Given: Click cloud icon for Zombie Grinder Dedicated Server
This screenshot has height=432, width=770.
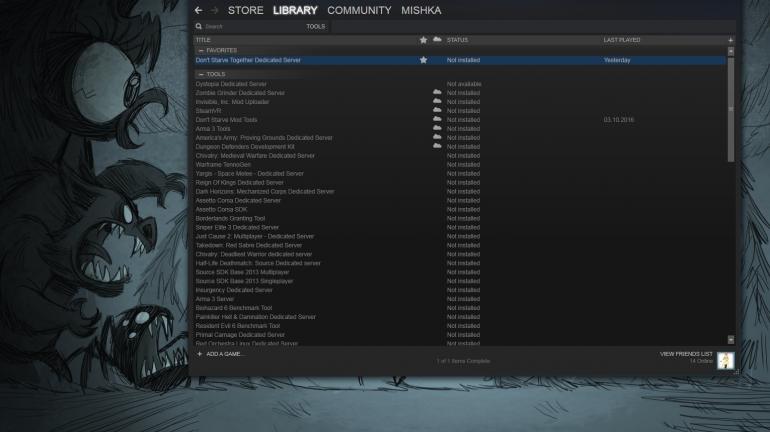Looking at the screenshot, I should tap(437, 92).
